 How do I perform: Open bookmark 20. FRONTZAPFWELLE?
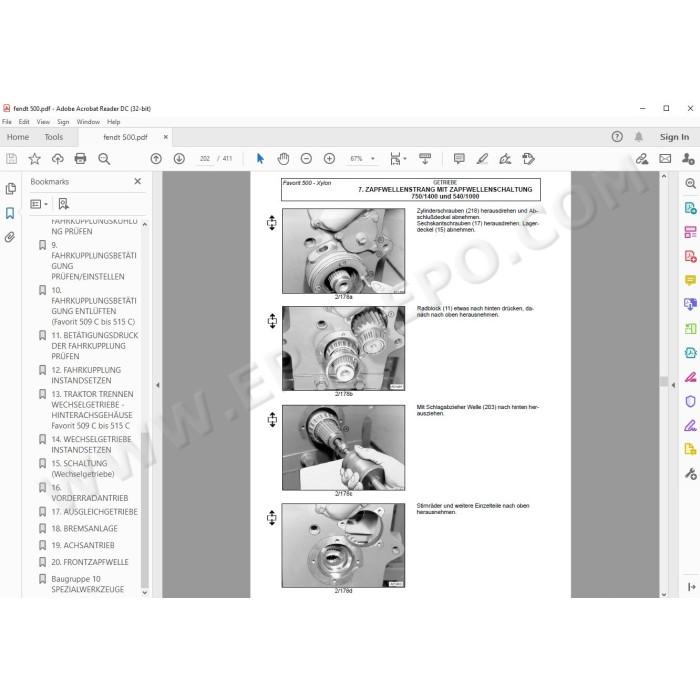coord(90,562)
